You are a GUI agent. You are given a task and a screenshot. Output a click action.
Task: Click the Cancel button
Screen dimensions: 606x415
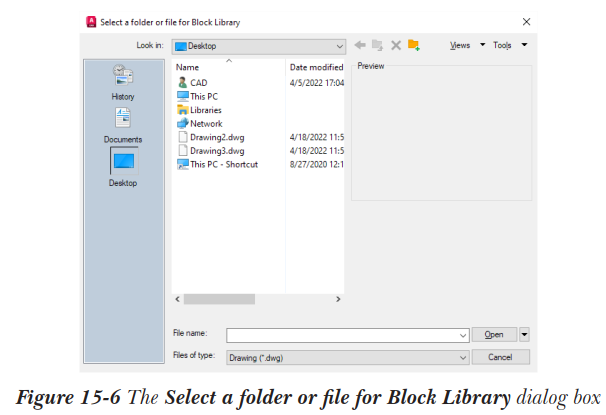pos(500,357)
